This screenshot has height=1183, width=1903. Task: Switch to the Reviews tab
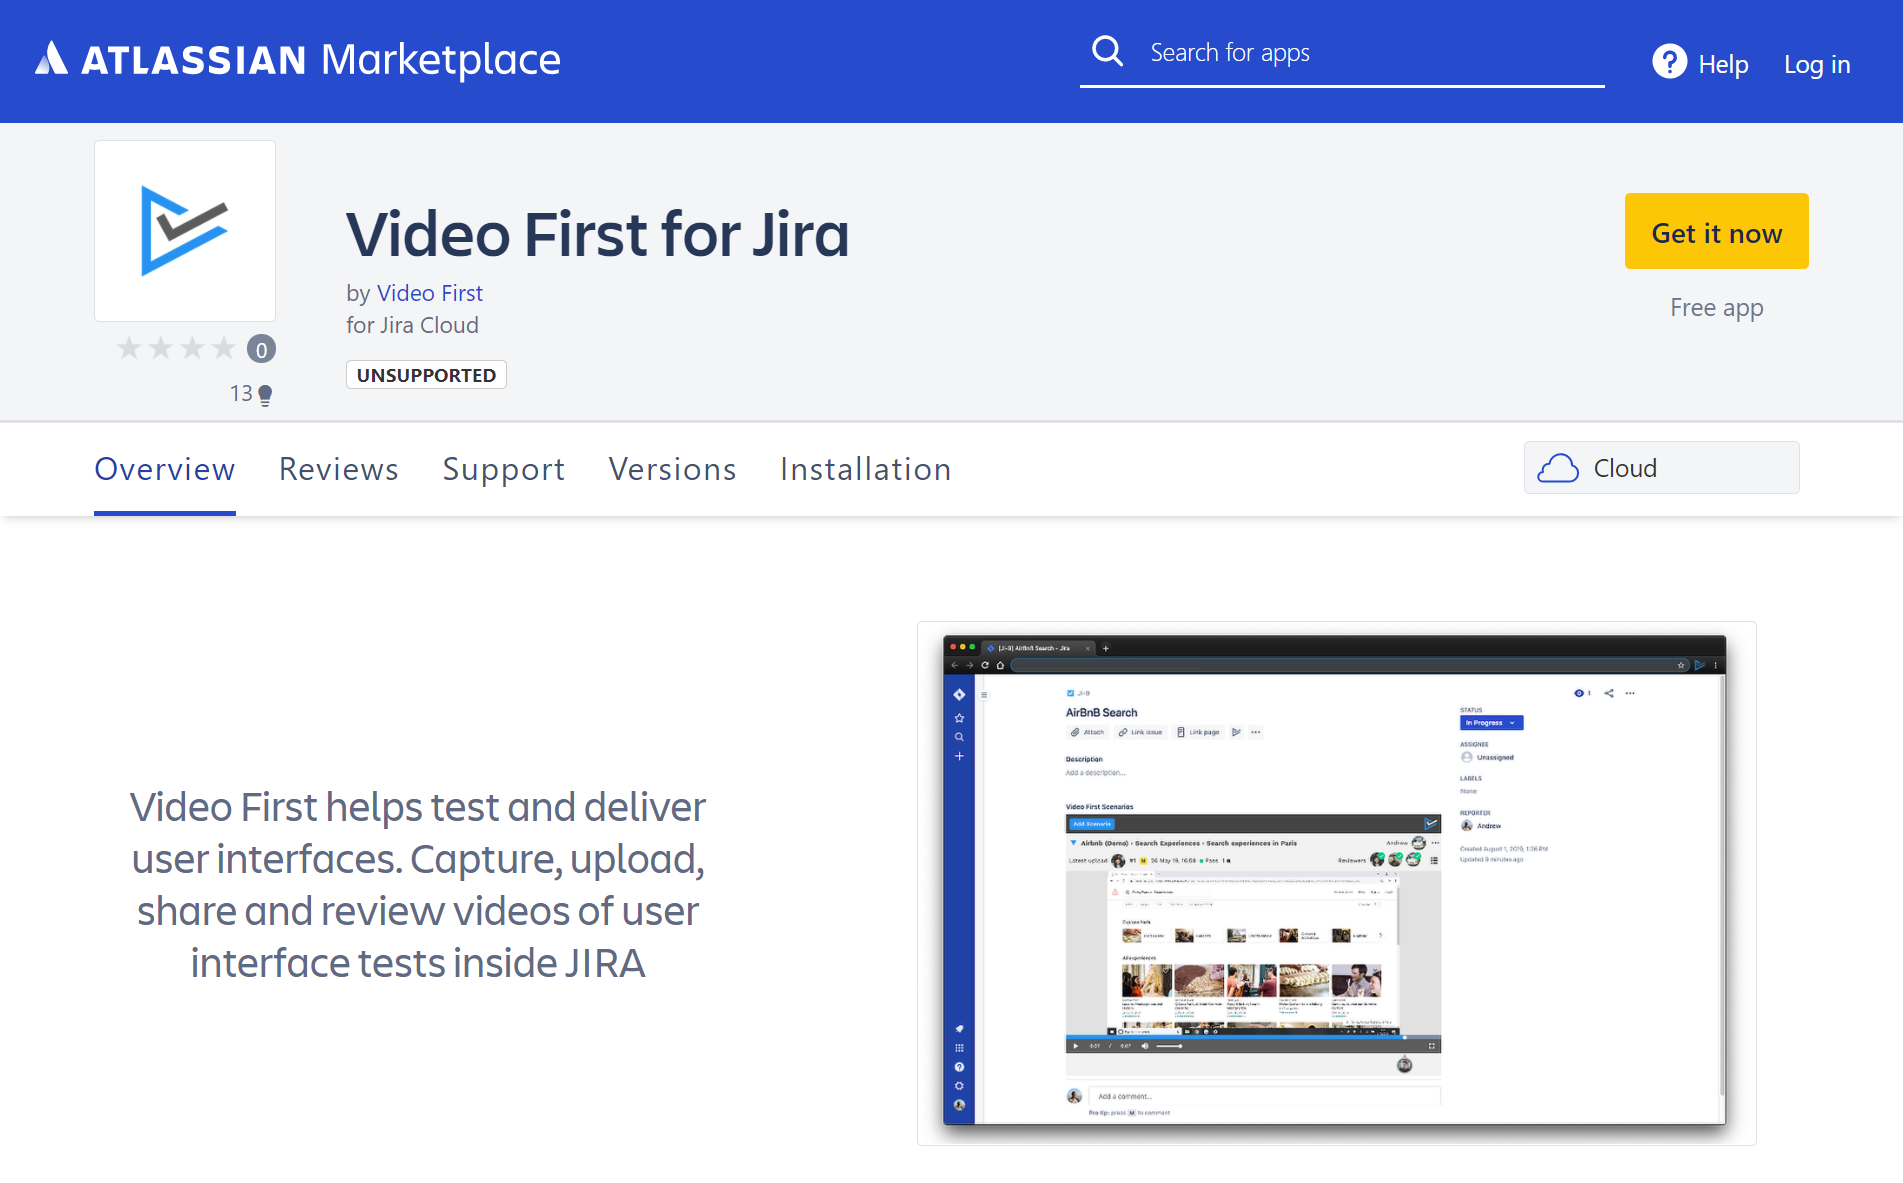coord(339,469)
